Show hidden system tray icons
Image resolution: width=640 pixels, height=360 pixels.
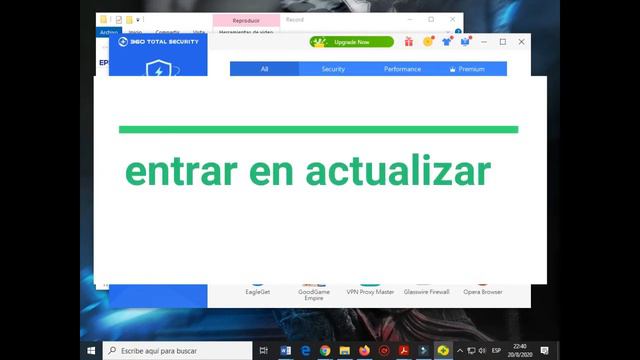[x=460, y=351]
